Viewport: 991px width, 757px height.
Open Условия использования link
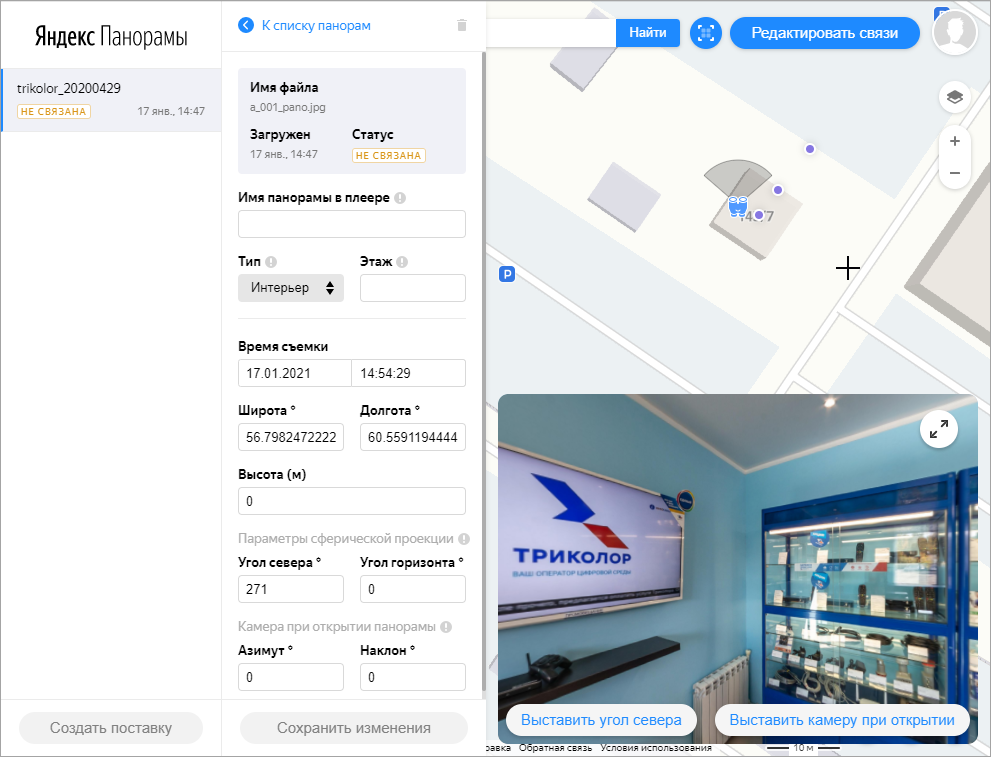pos(655,748)
